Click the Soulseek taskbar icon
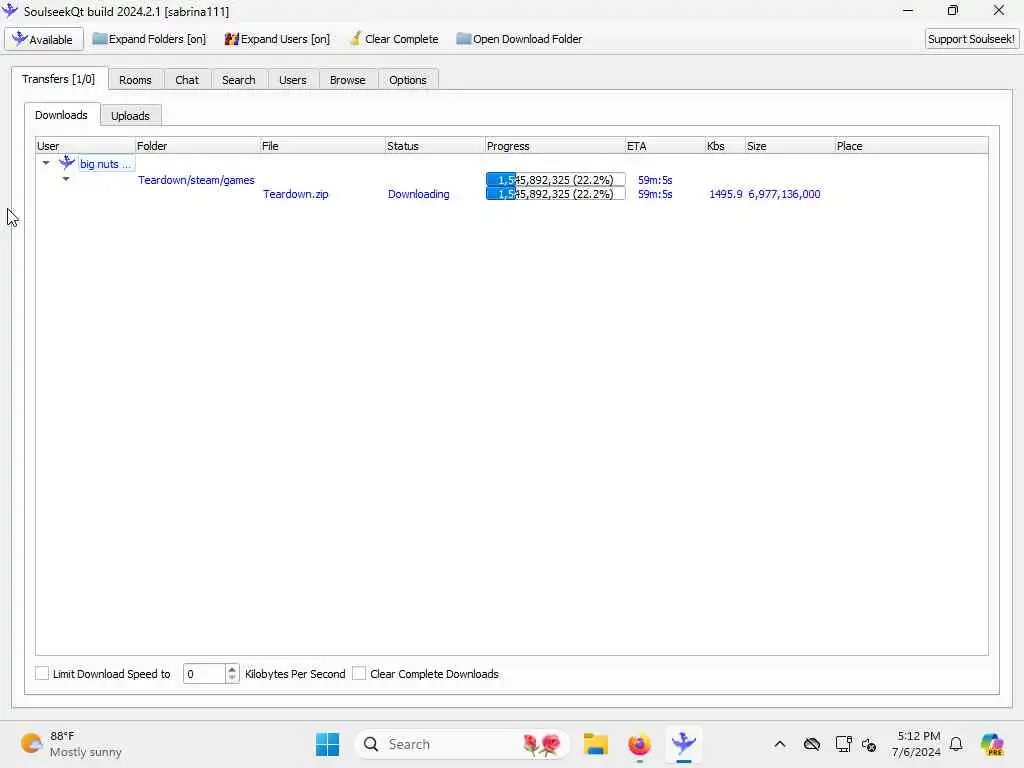 [x=684, y=744]
